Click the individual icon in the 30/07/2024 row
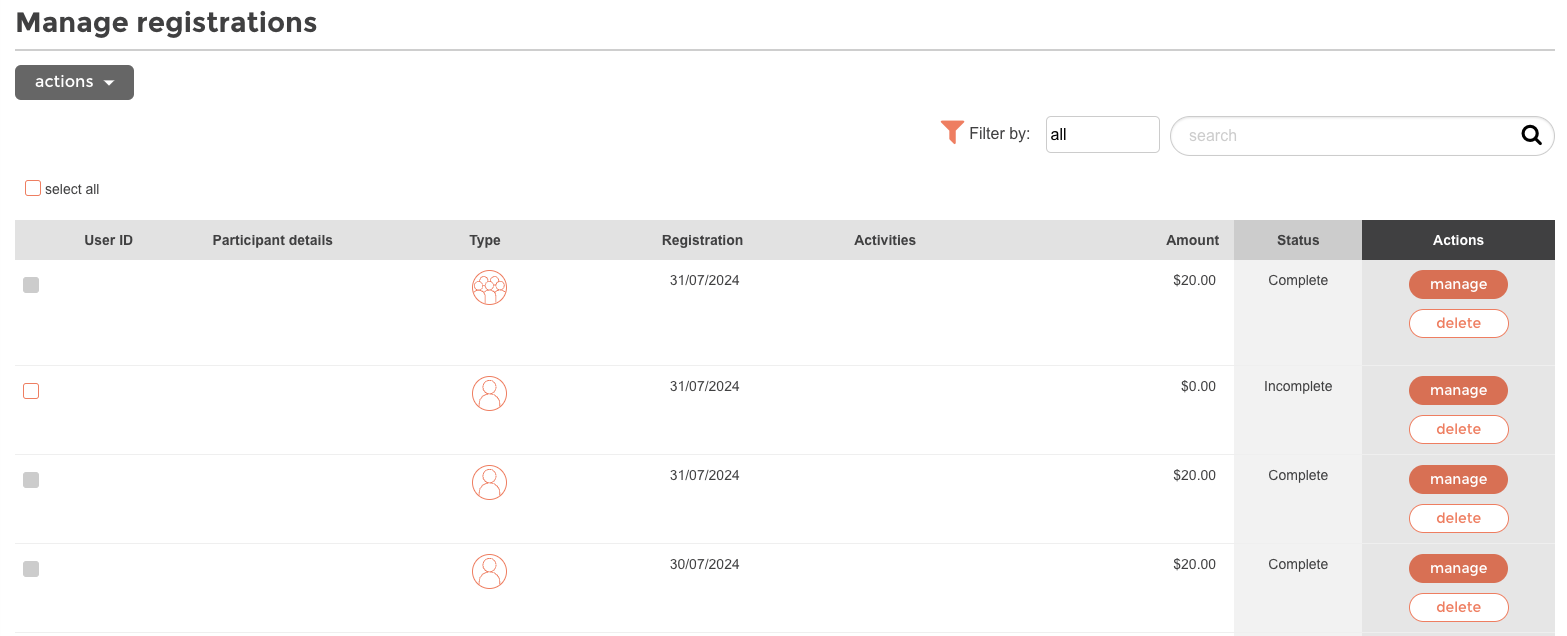The image size is (1567, 636). 489,572
